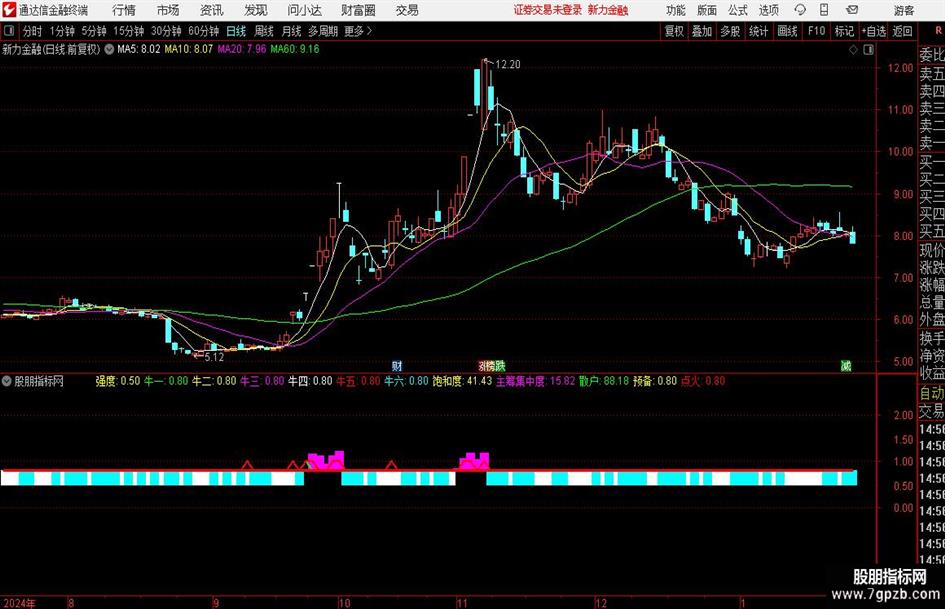Click the 减 marker near right edge

point(846,365)
